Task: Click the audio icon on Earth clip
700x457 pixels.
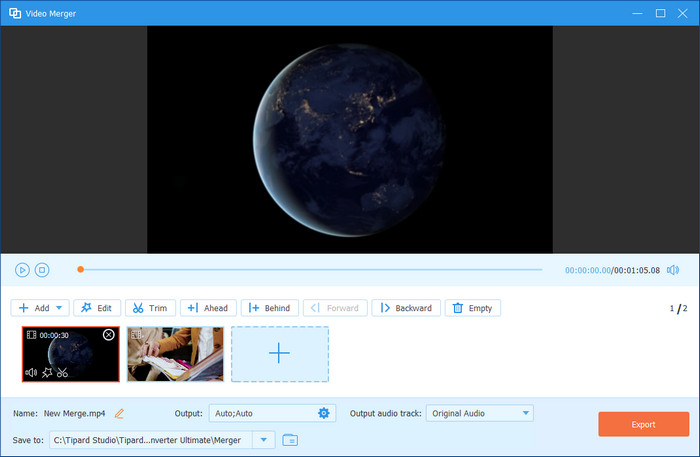Action: [31, 372]
